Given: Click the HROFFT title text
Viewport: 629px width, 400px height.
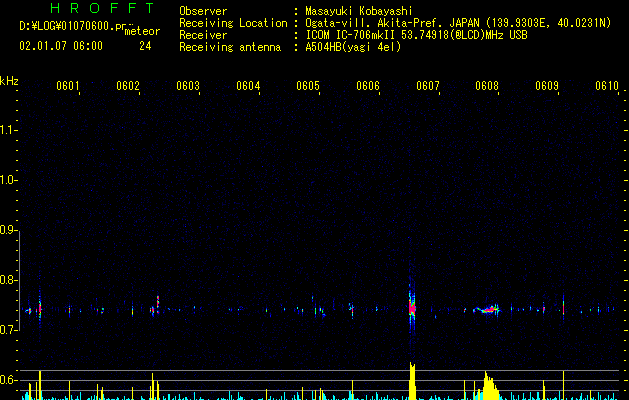Looking at the screenshot, I should pyautogui.click(x=103, y=8).
